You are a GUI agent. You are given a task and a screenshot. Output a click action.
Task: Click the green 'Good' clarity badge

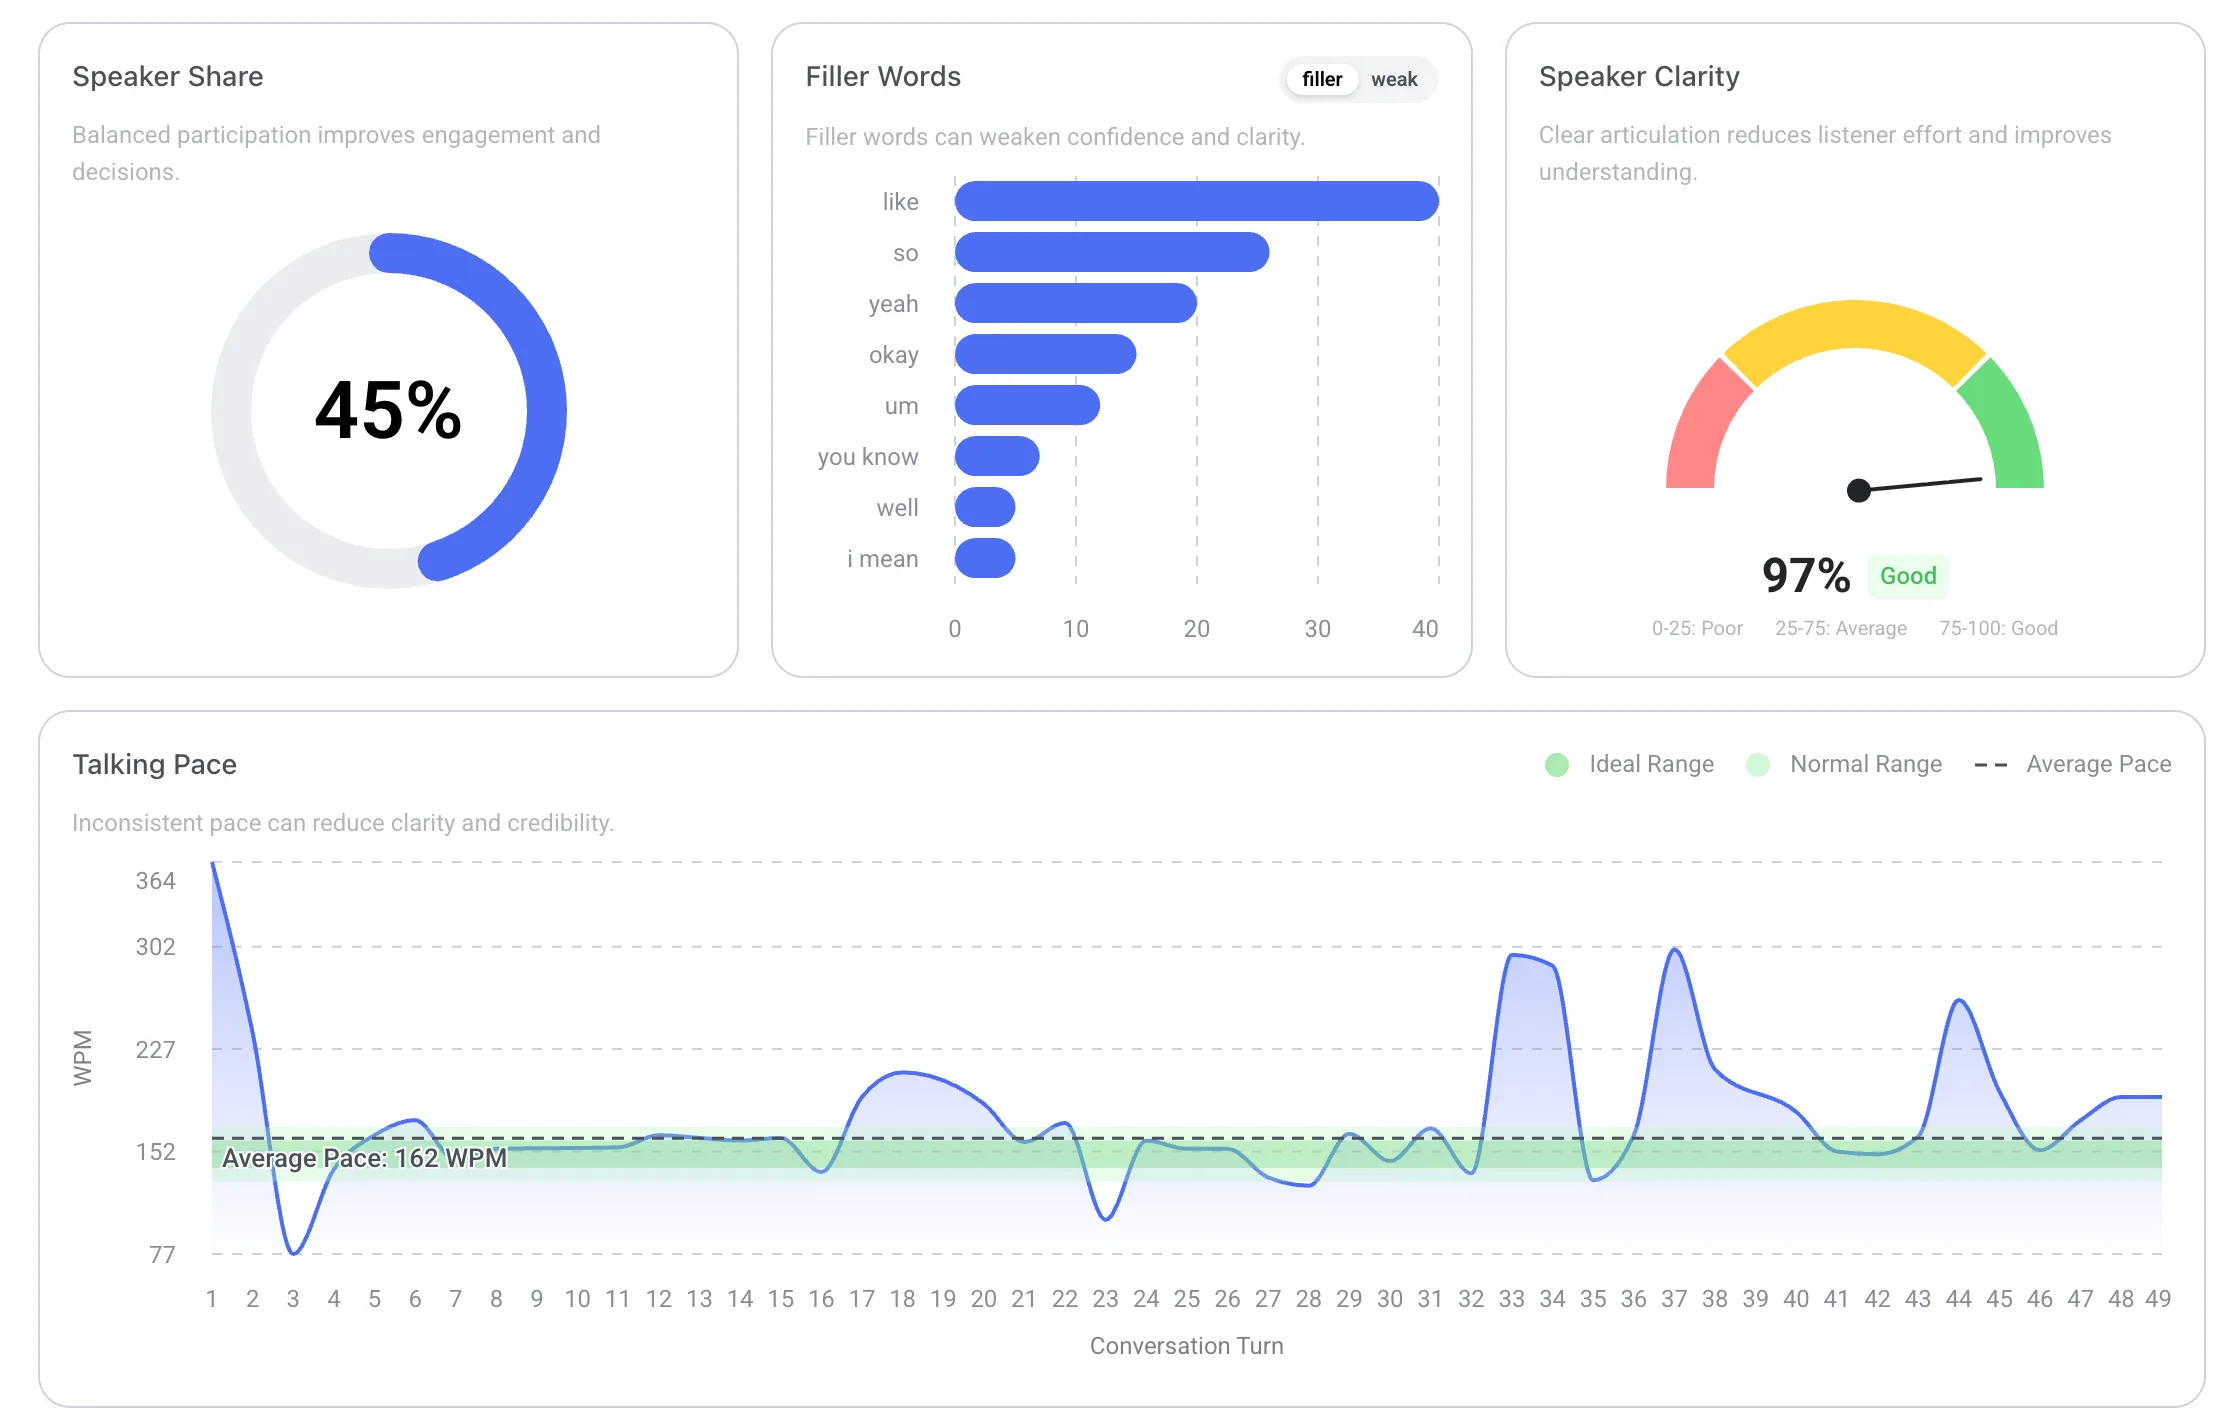1908,576
